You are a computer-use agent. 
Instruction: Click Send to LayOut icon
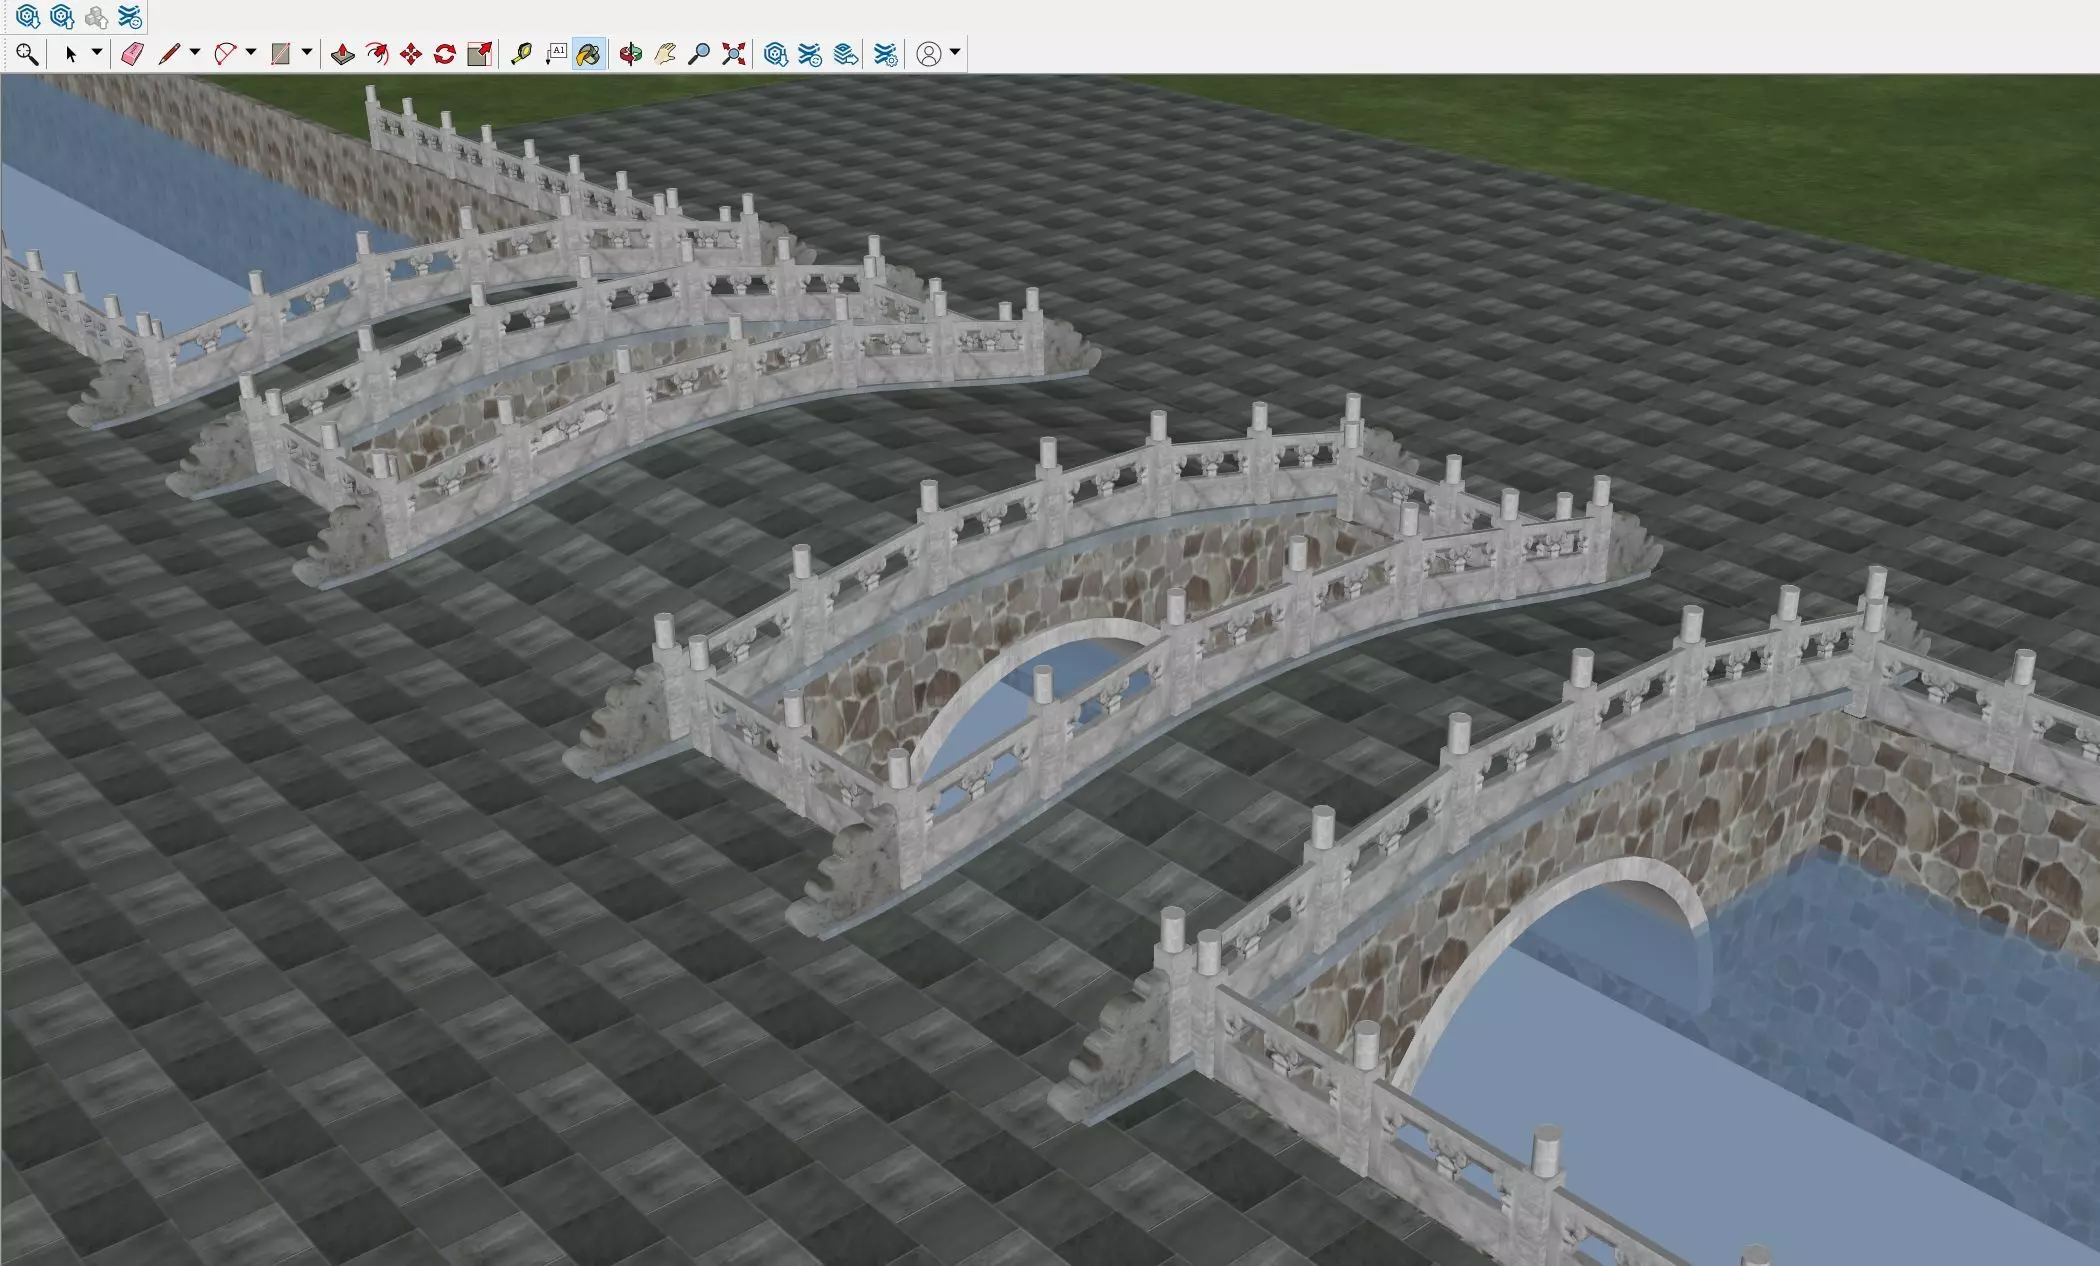(845, 54)
